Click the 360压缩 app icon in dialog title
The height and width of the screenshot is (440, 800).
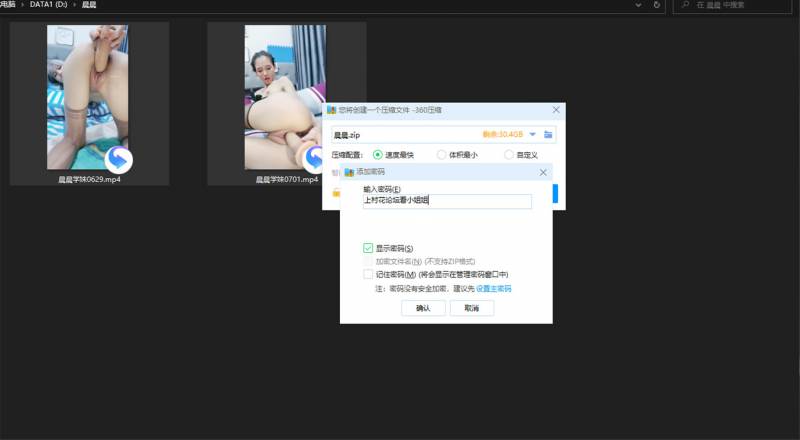pos(332,110)
